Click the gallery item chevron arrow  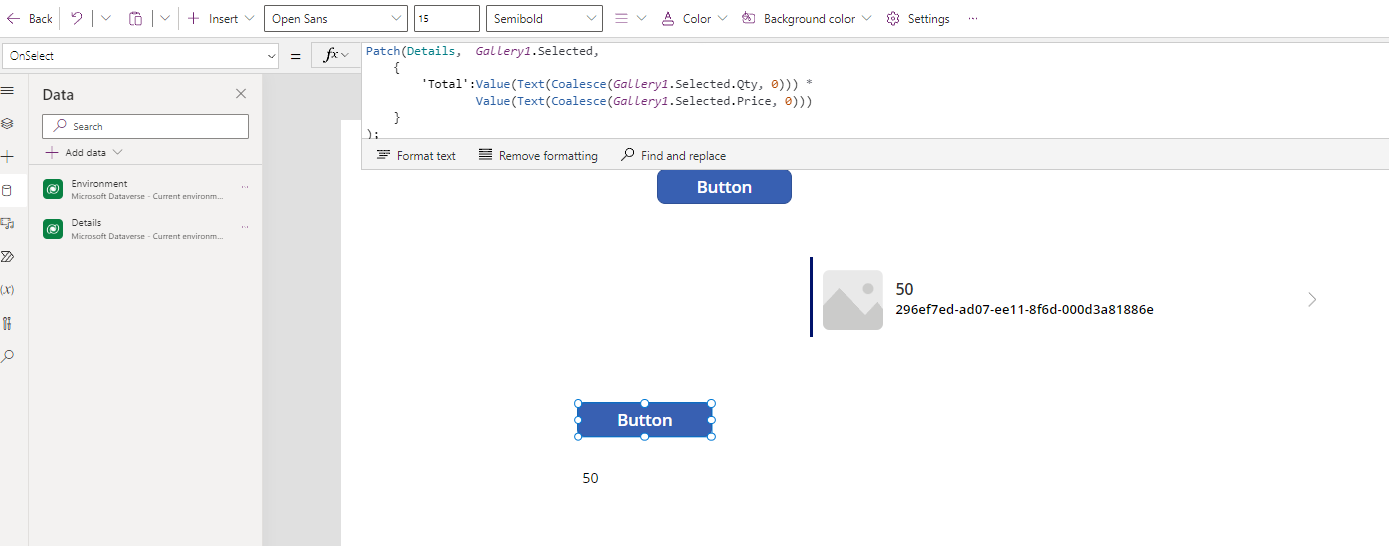tap(1312, 299)
